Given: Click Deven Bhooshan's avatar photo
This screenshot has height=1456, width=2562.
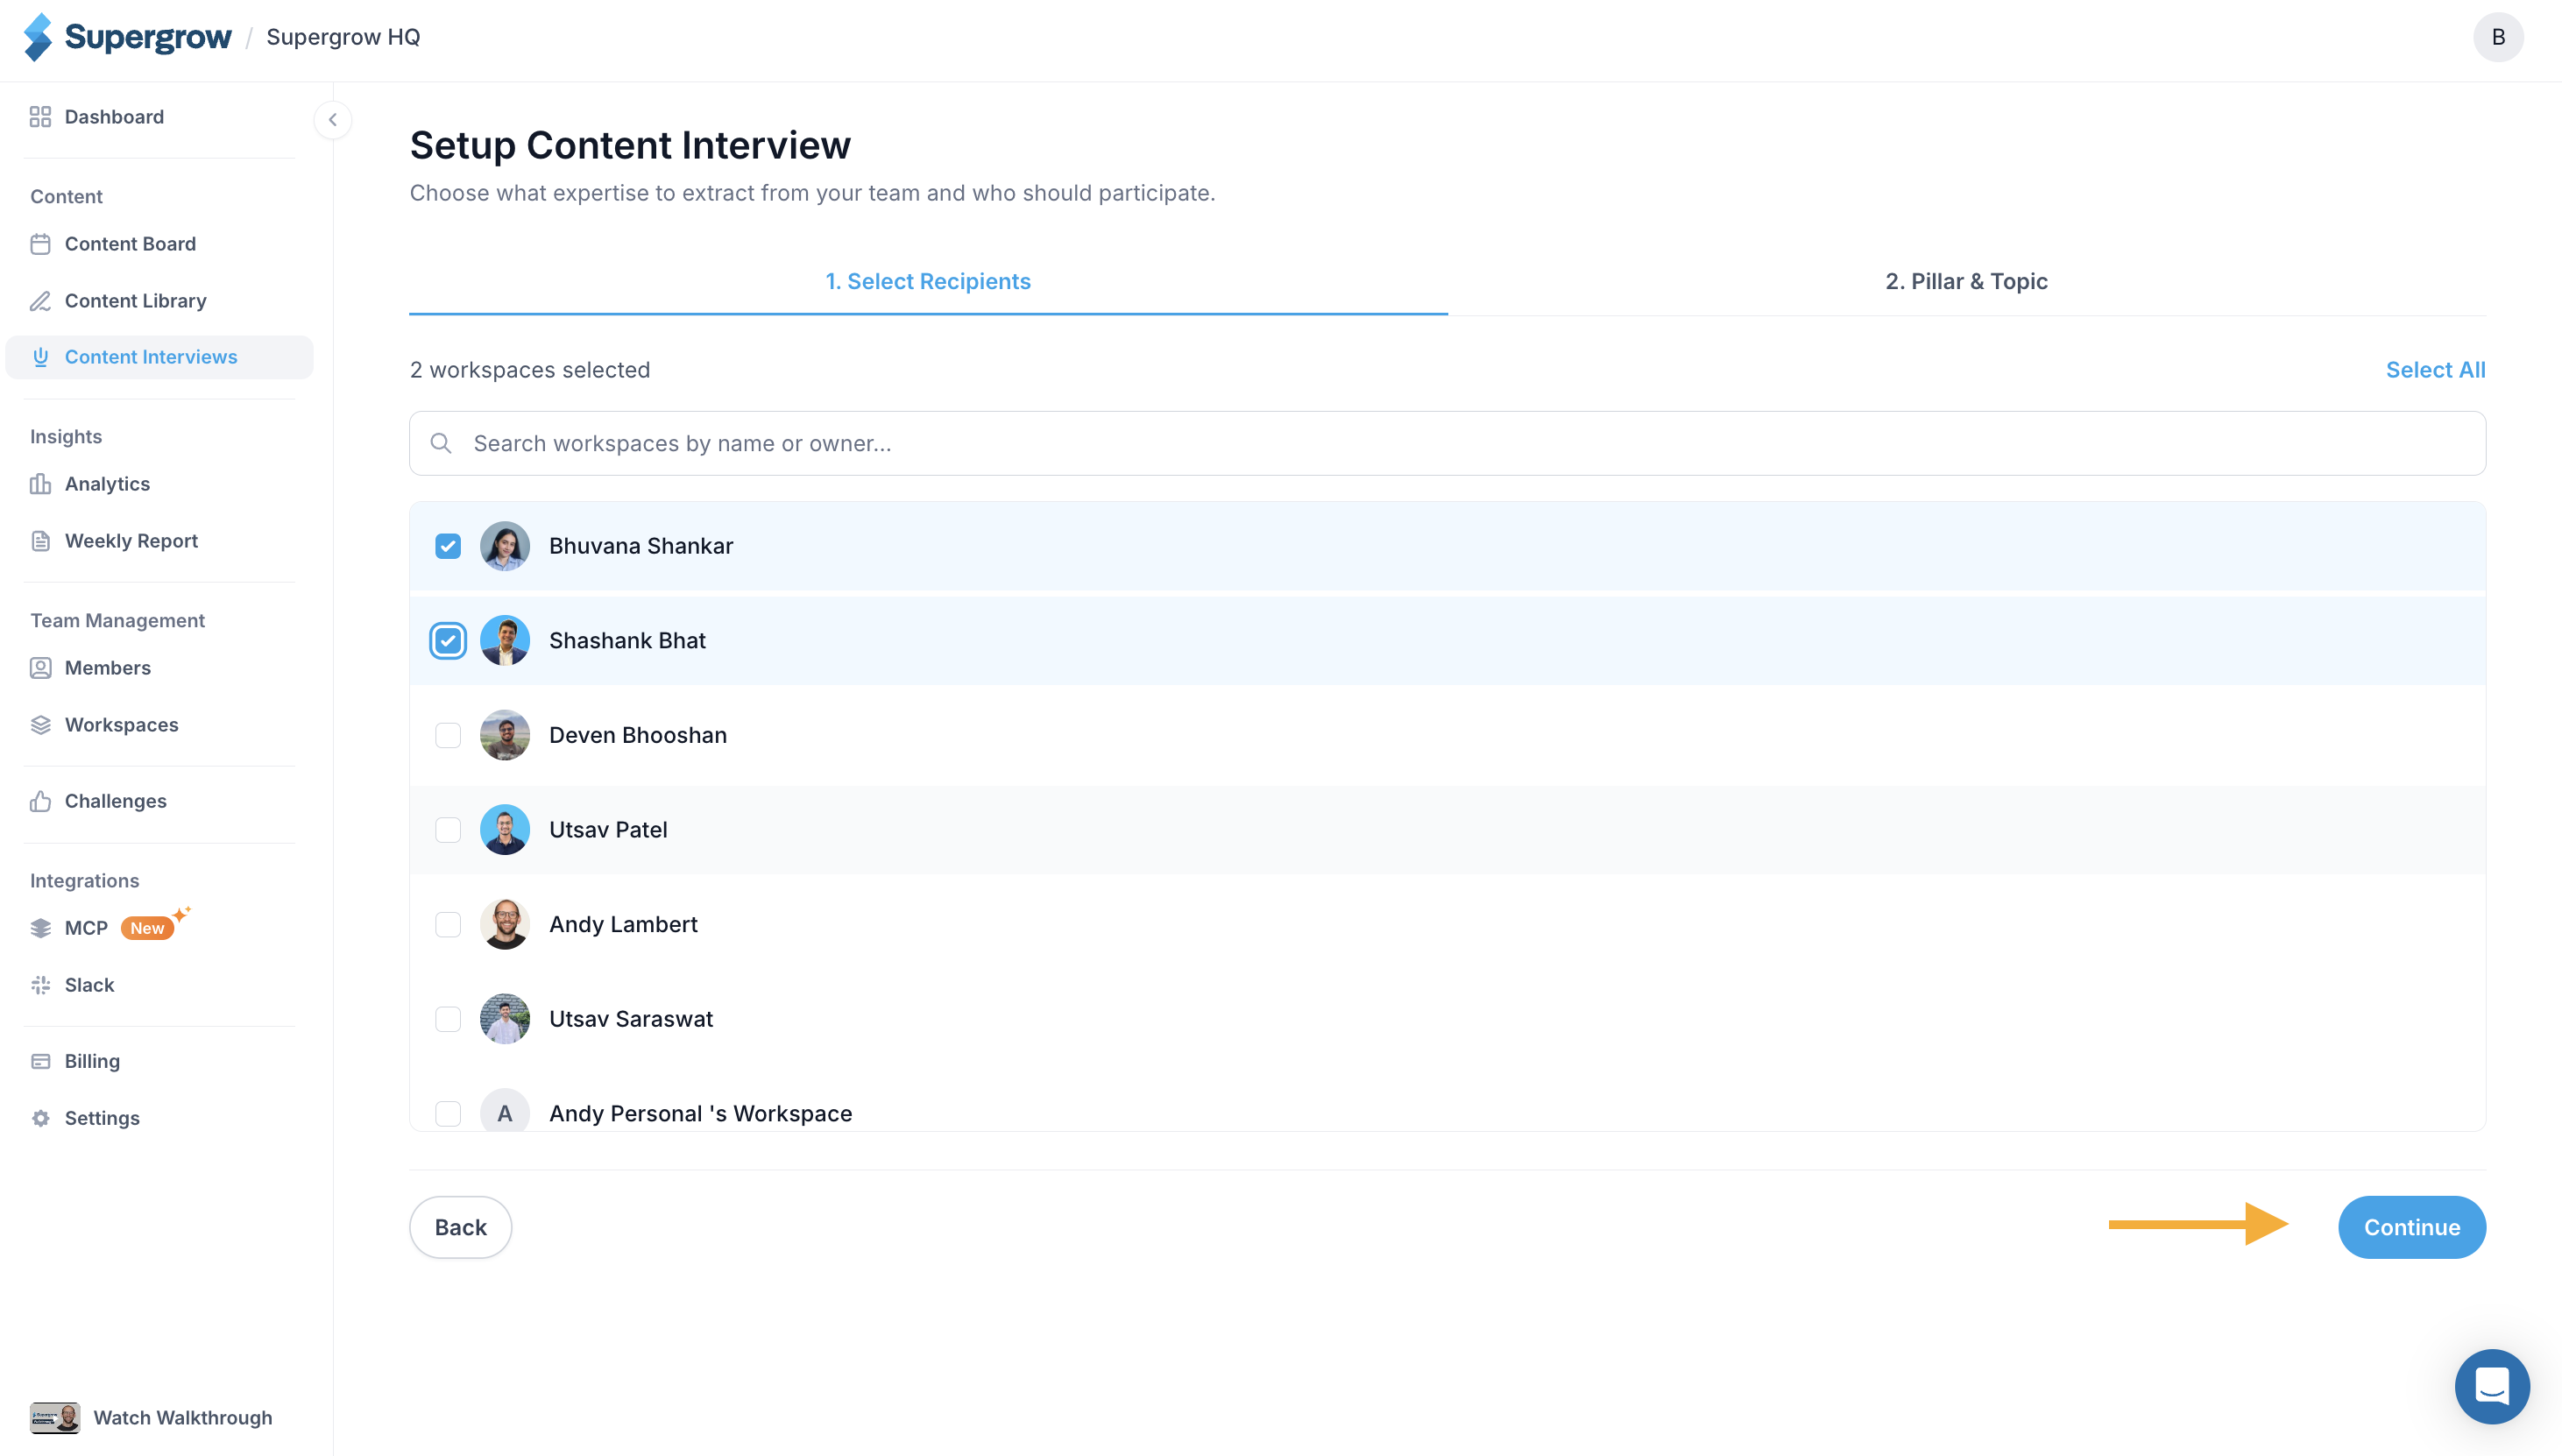Looking at the screenshot, I should coord(505,736).
